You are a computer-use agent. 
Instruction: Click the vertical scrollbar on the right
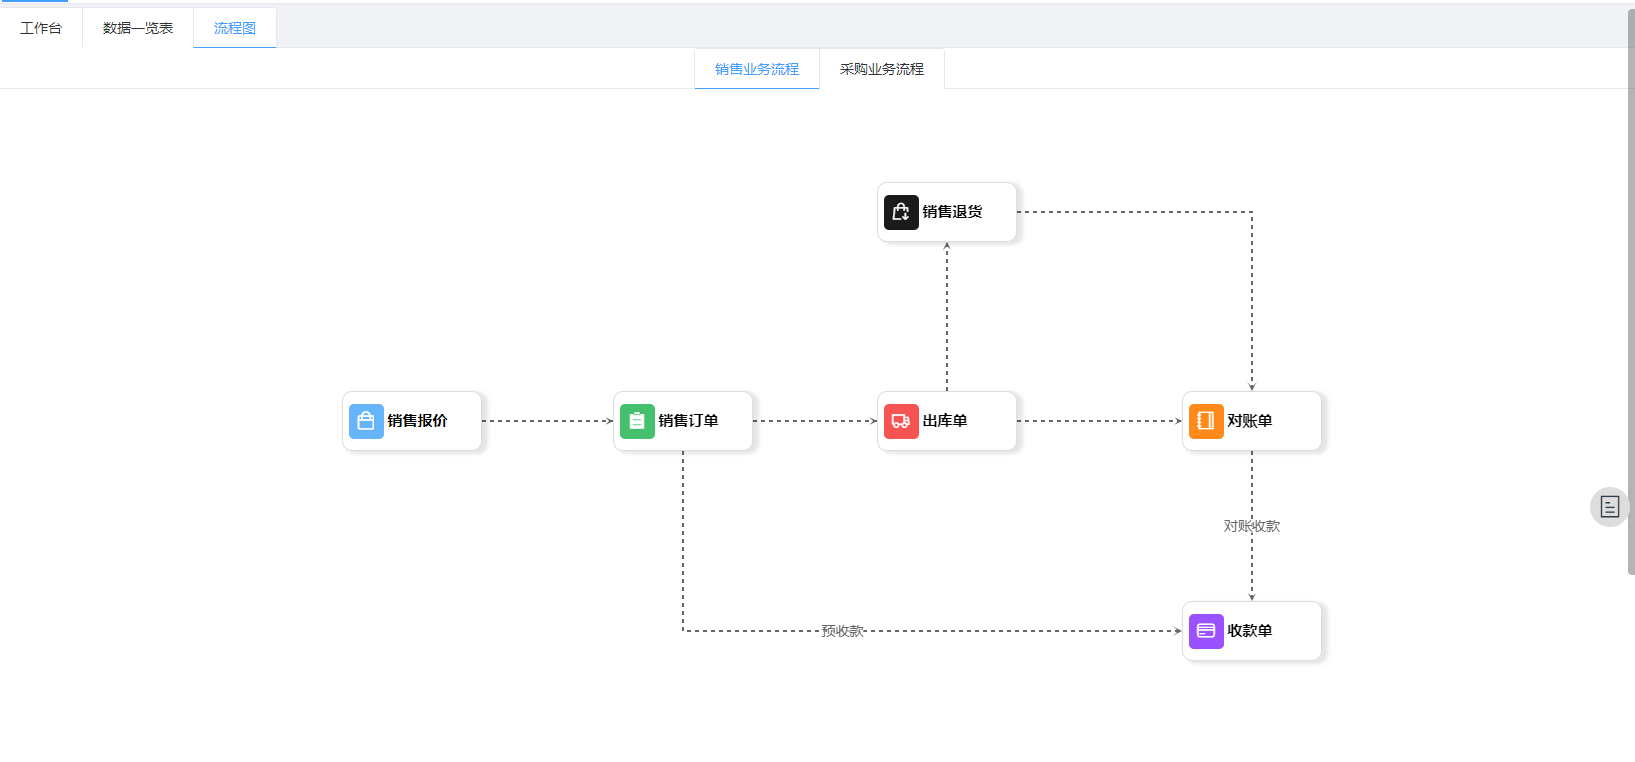click(x=1631, y=290)
